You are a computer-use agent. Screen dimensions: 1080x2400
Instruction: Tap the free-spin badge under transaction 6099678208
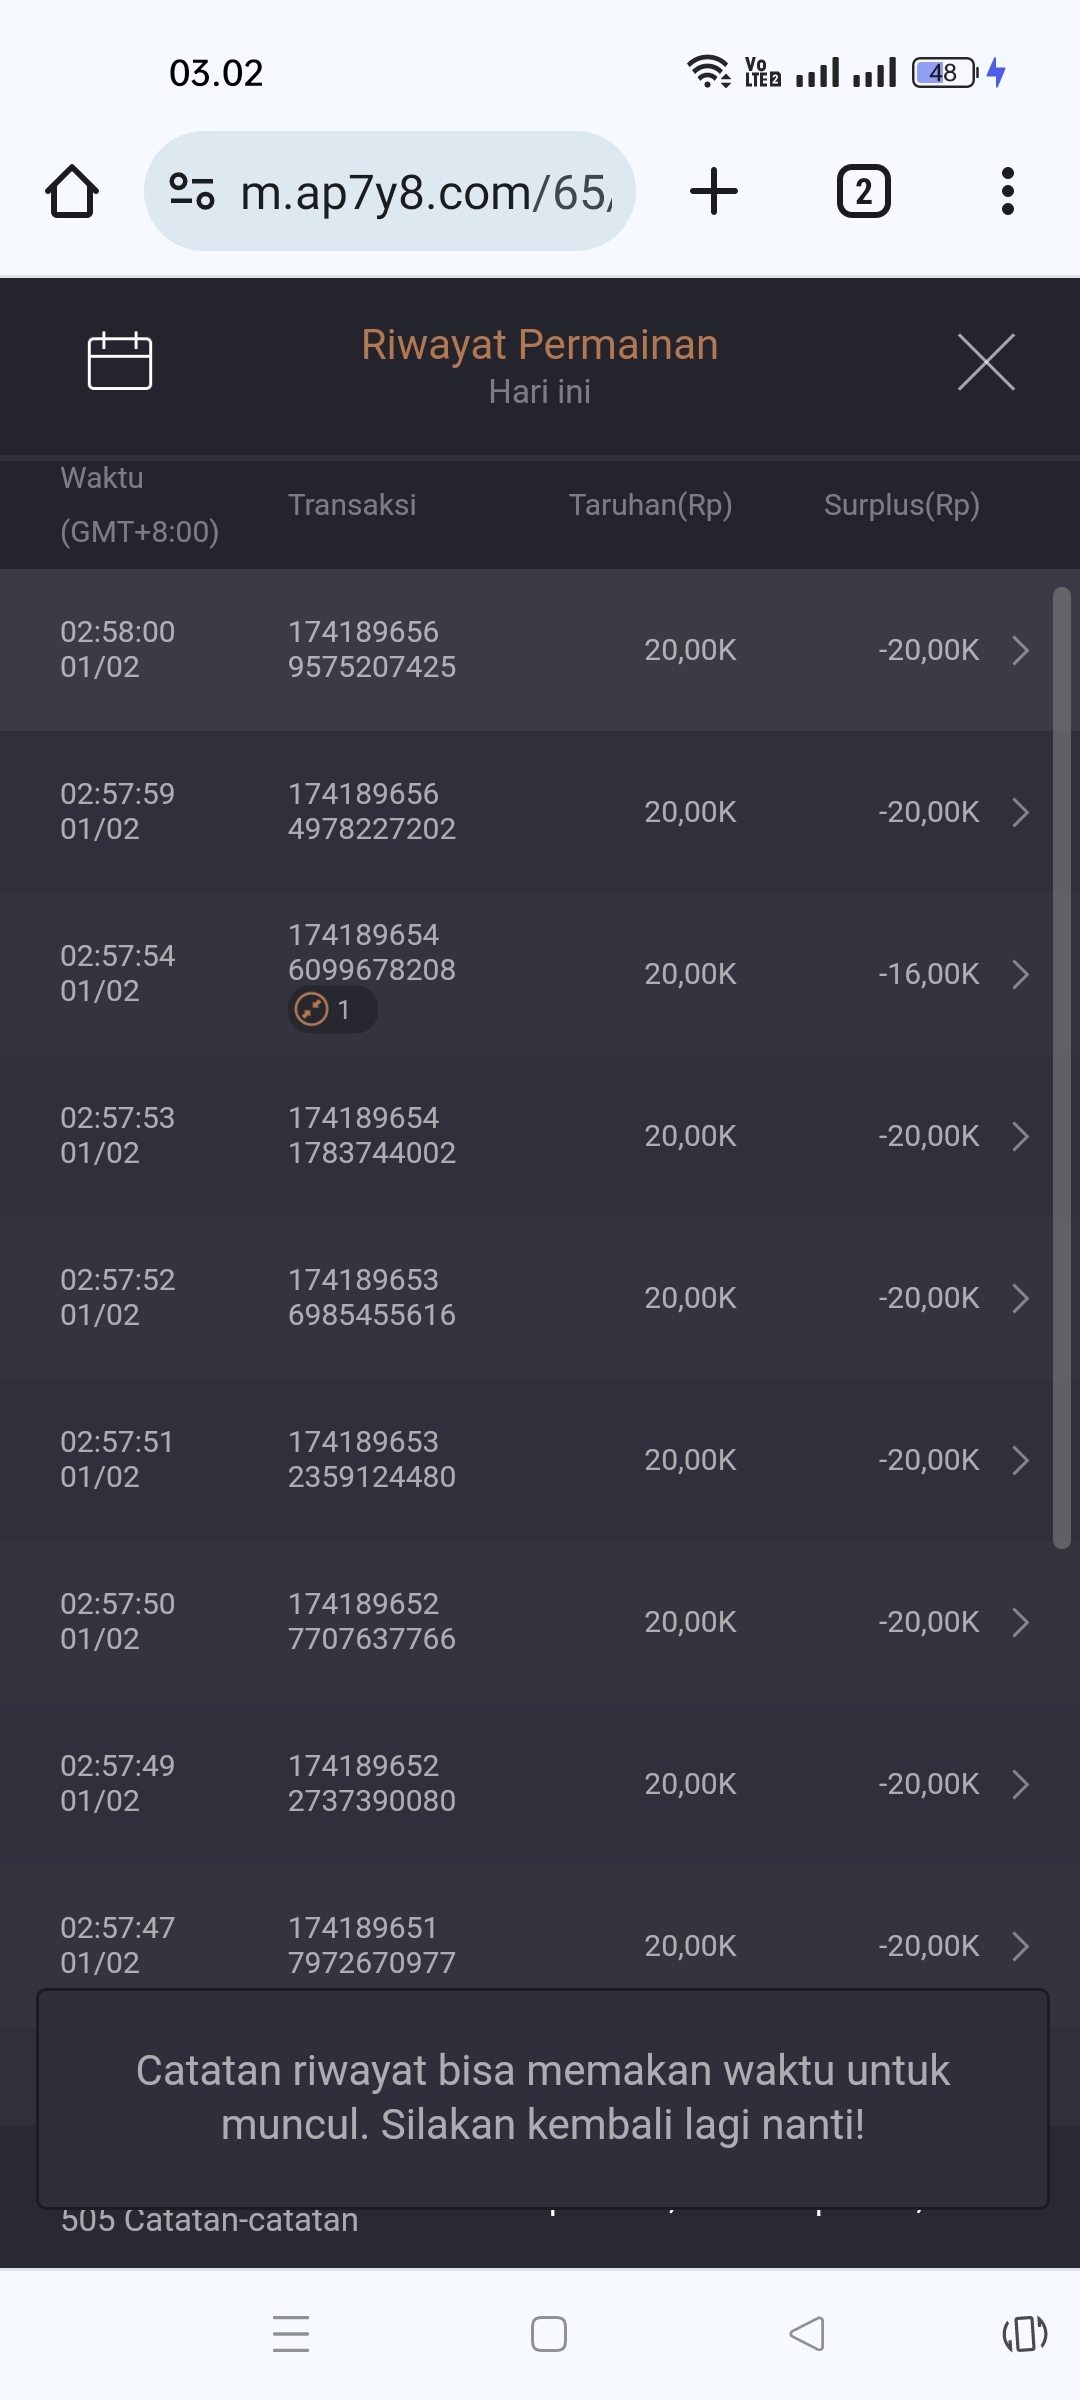332,1010
